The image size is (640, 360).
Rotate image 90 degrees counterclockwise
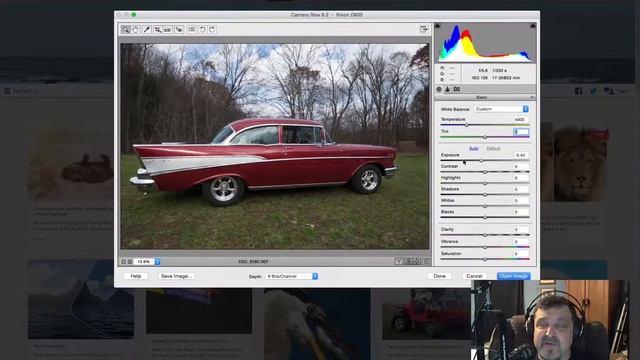[x=203, y=29]
